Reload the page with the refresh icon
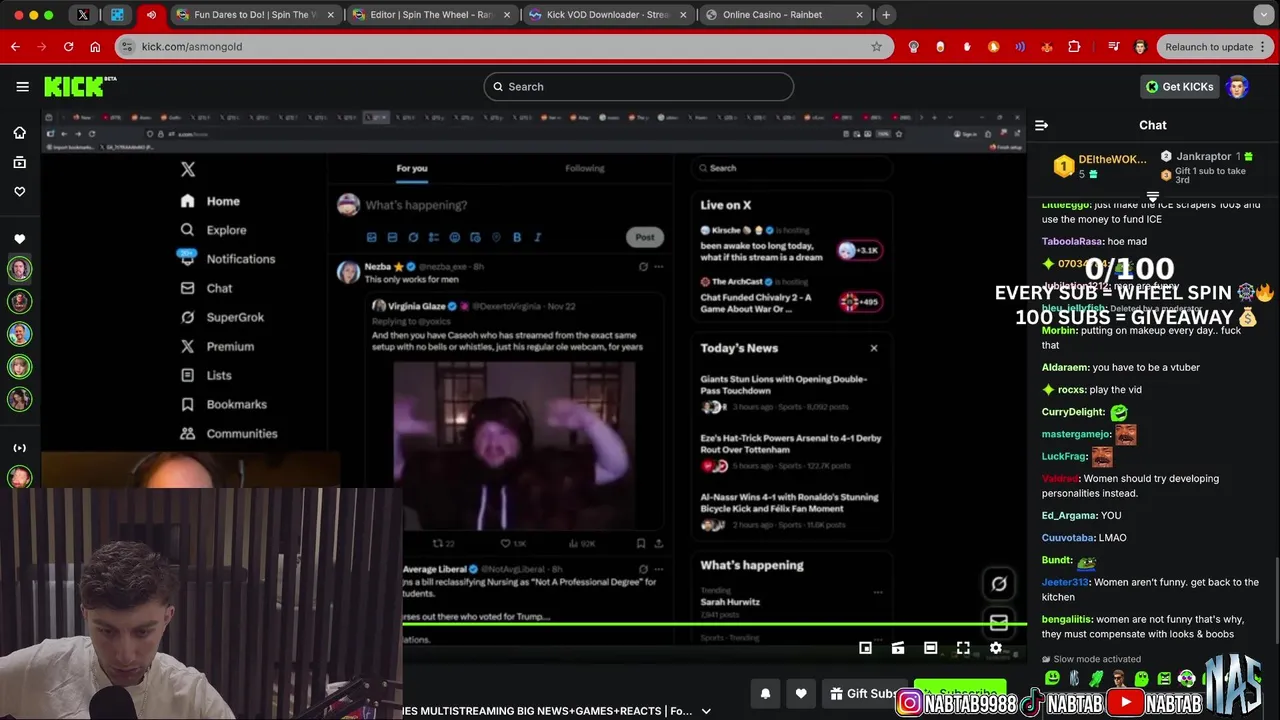This screenshot has height=720, width=1280. click(x=68, y=47)
